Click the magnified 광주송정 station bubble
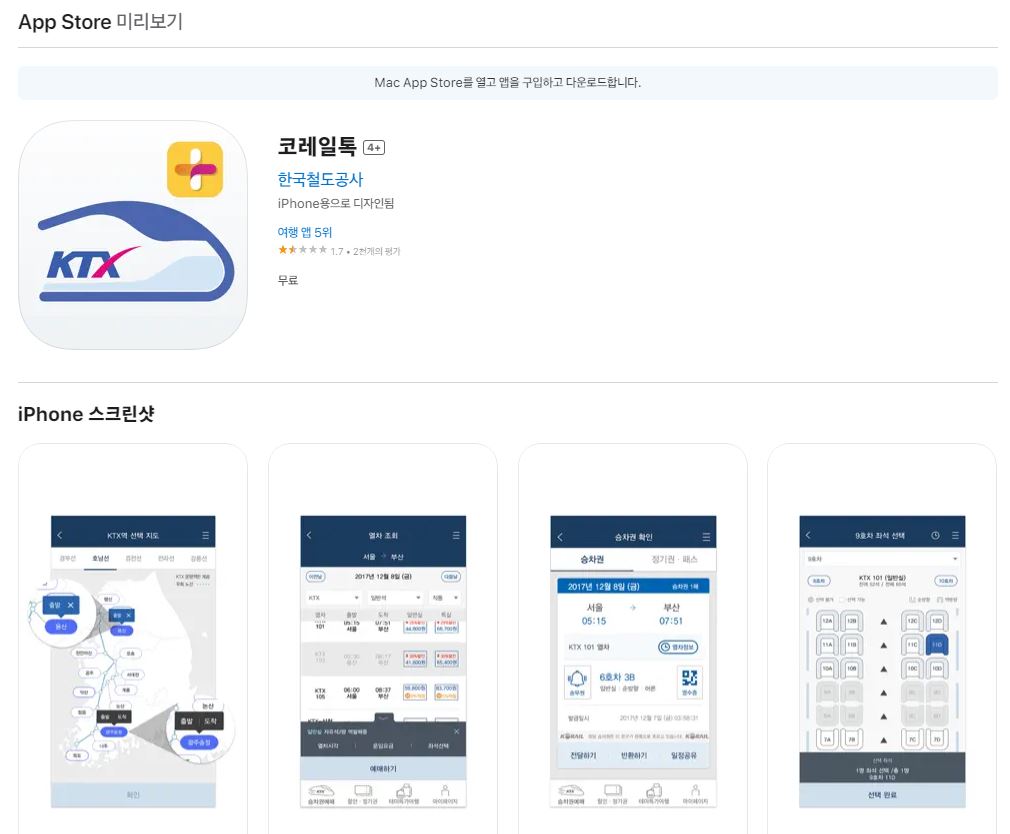The image size is (1010, 834). (x=198, y=742)
